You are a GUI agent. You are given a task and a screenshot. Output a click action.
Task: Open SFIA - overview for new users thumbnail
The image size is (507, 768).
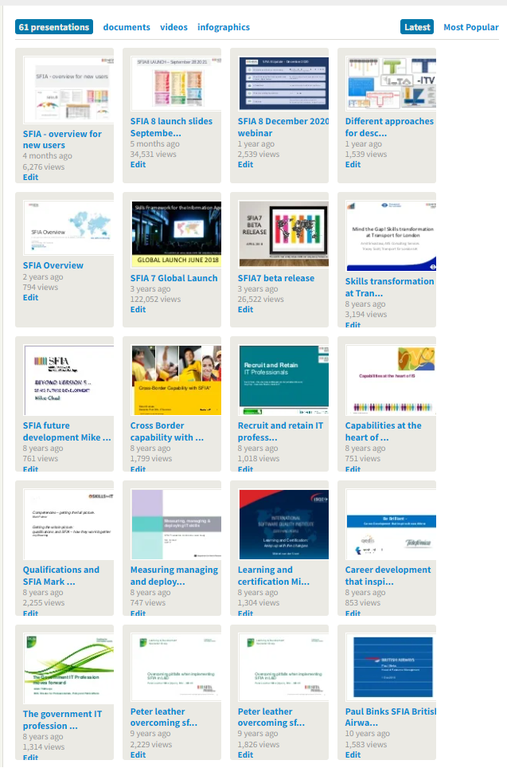[68, 89]
